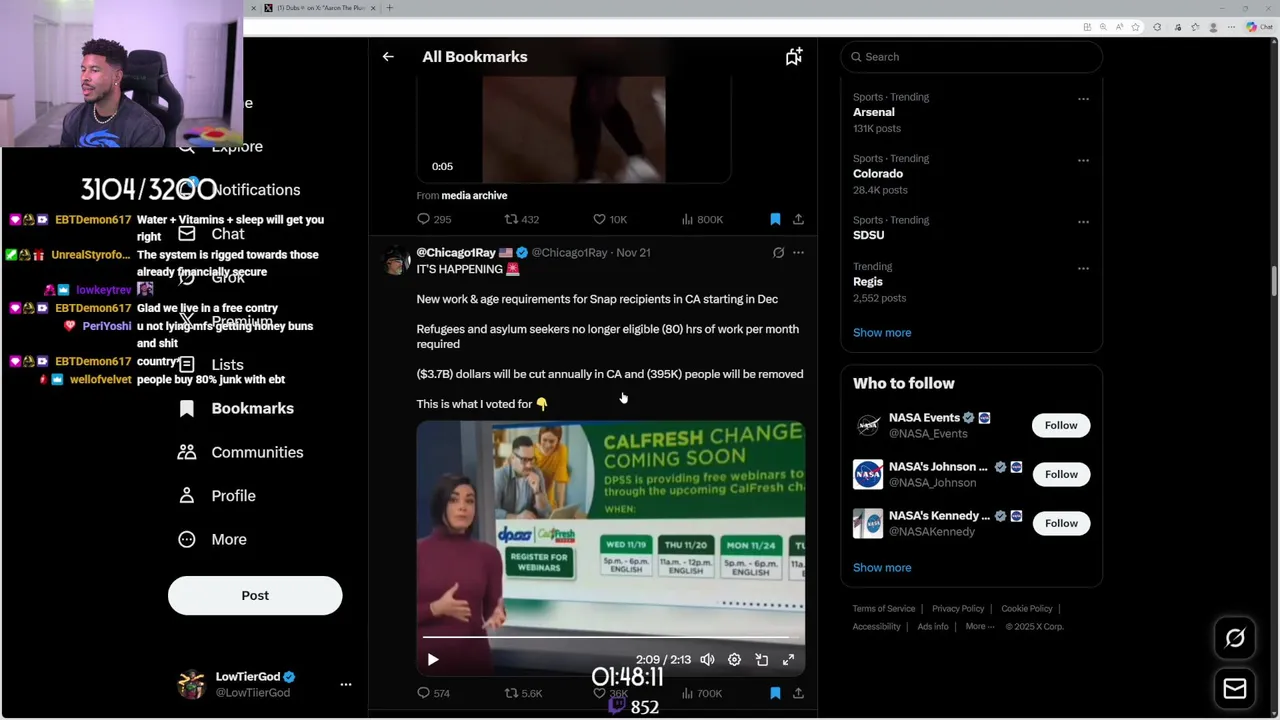Open NASA Events profile avatar

tap(868, 425)
